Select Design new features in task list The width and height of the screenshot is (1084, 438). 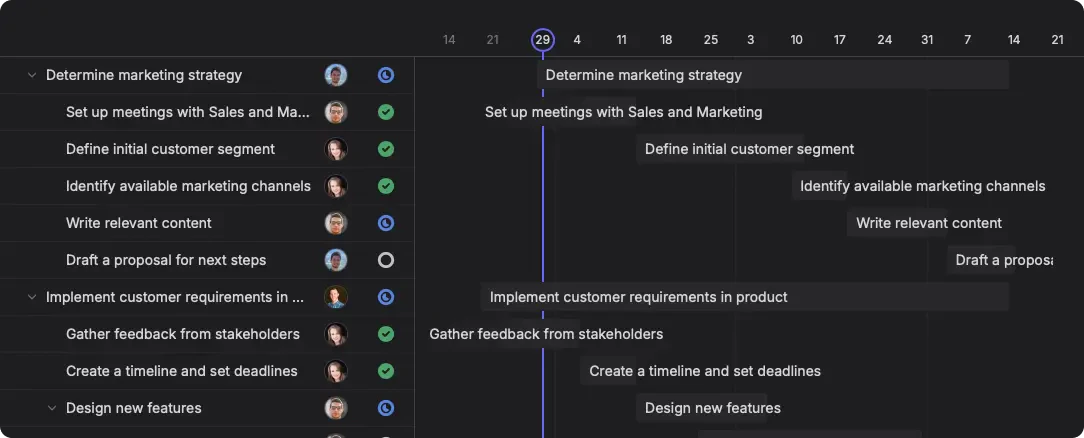[133, 408]
